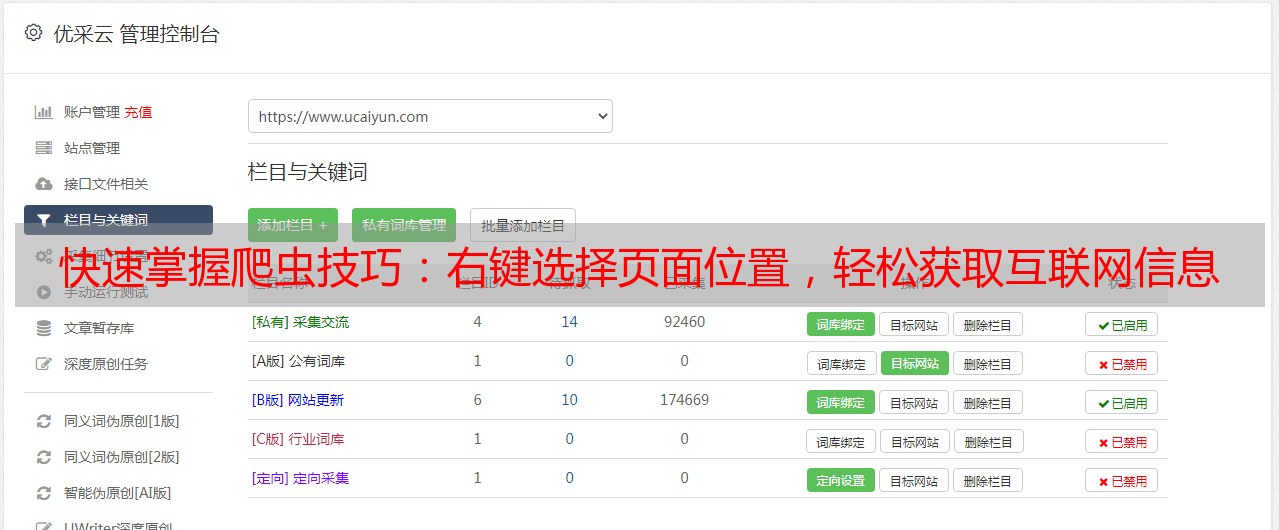Toggle 已禁用 status for 公有词库
This screenshot has width=1279, height=530.
click(x=1121, y=363)
